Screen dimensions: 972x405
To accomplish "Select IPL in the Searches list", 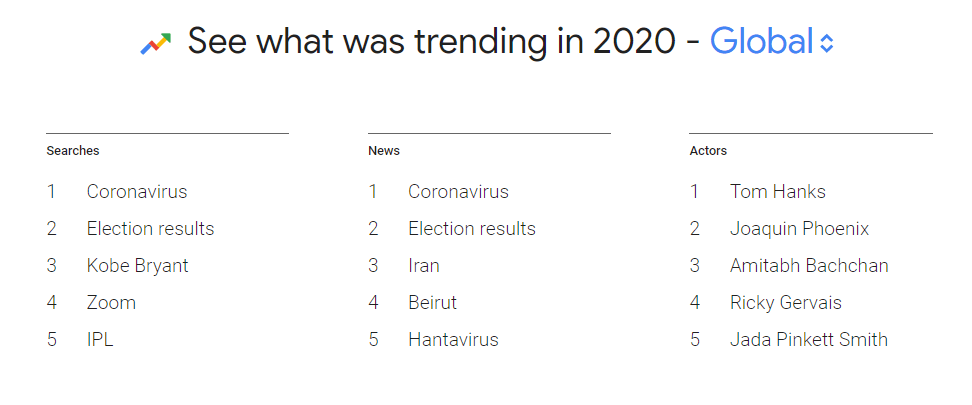I will 100,340.
